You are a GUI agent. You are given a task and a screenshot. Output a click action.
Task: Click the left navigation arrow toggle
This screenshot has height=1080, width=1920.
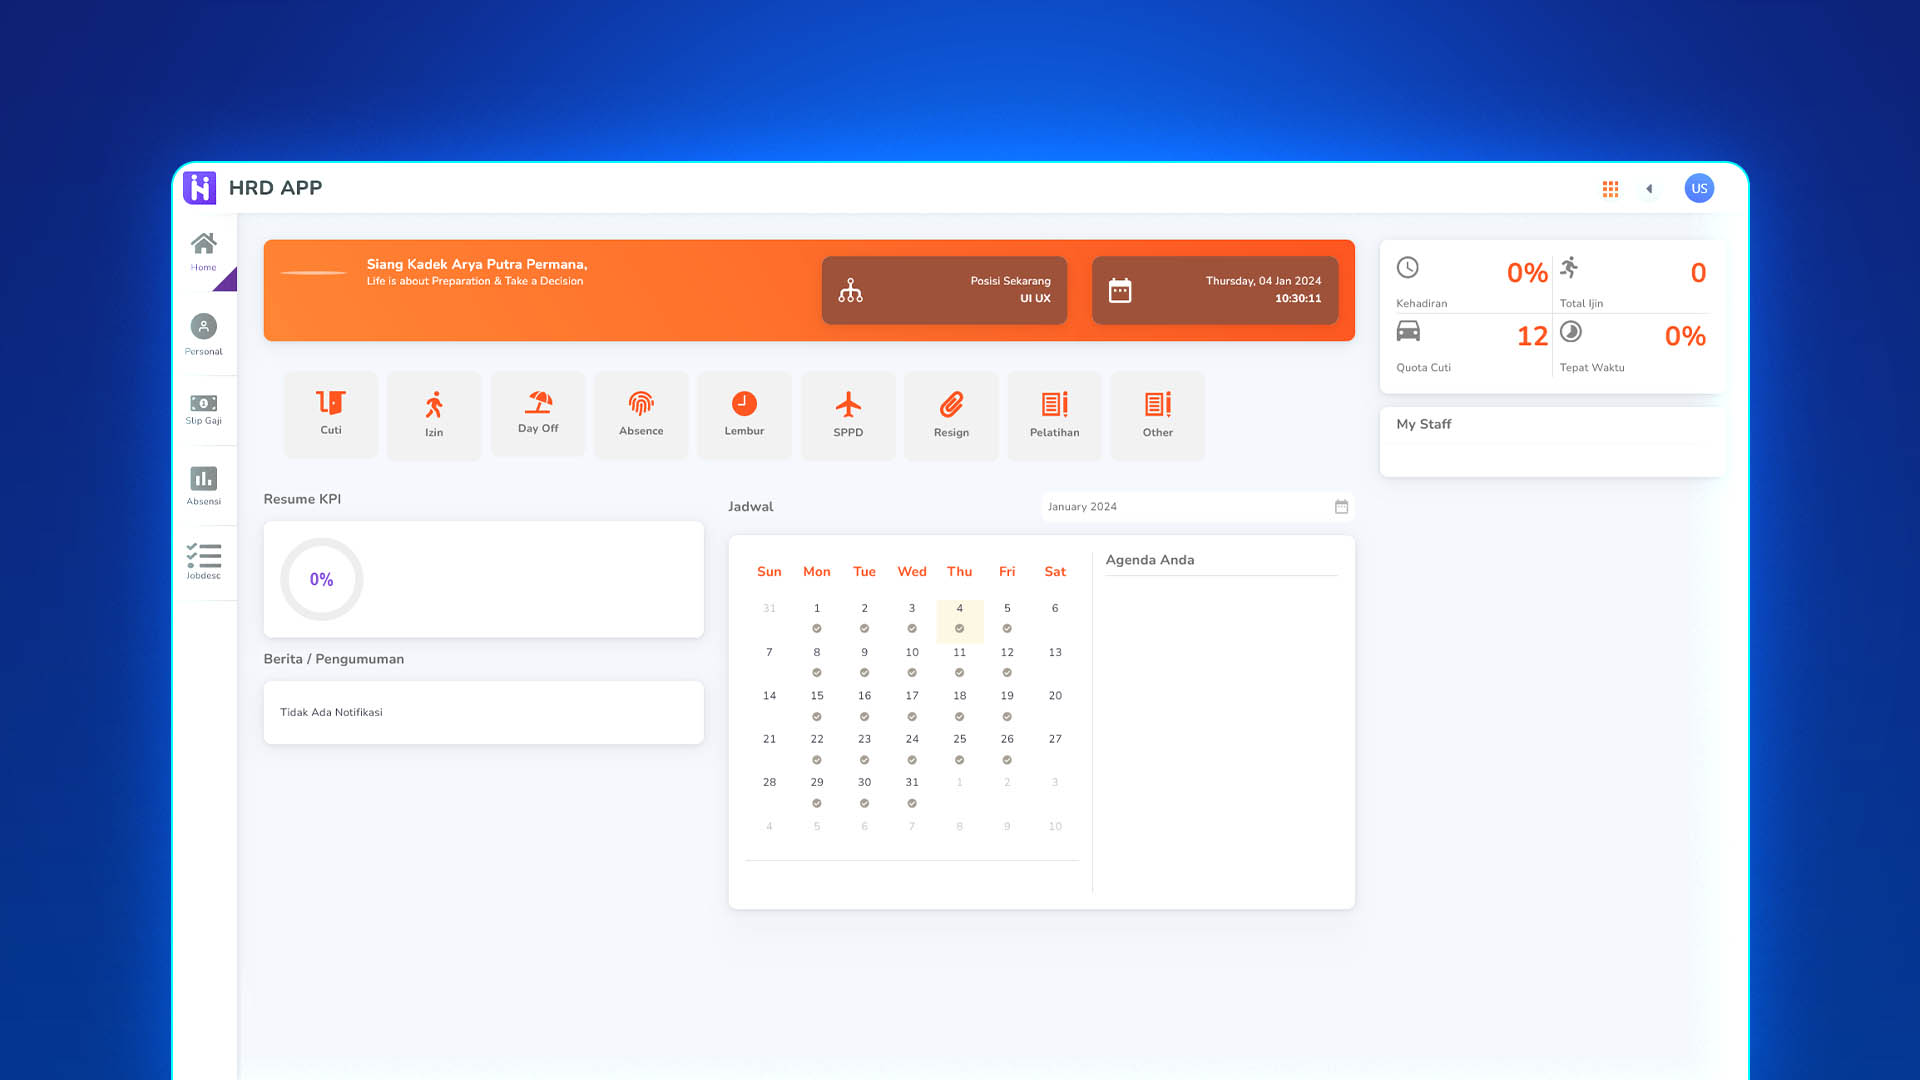[x=1650, y=187]
